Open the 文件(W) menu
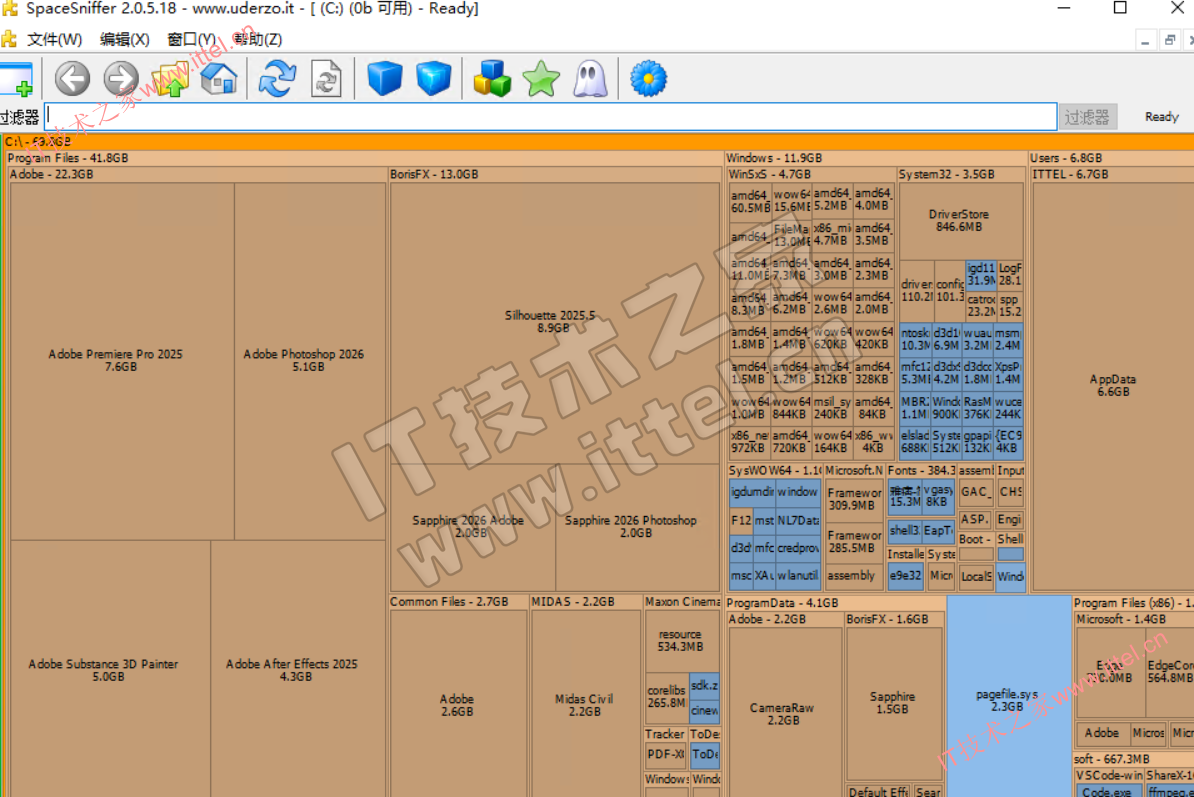The width and height of the screenshot is (1194, 797). click(x=54, y=40)
